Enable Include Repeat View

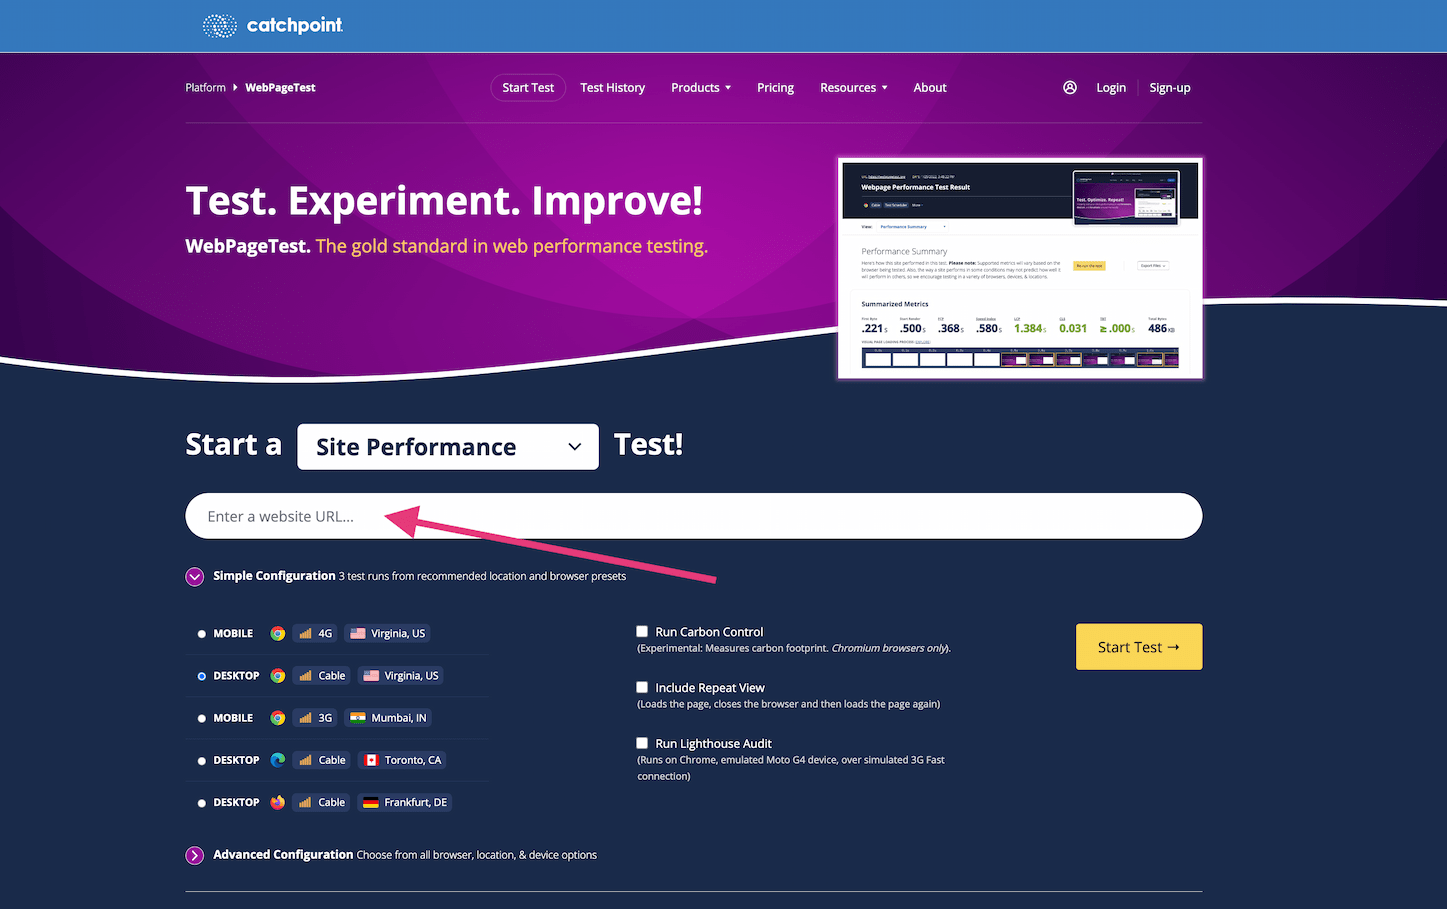[x=642, y=687]
